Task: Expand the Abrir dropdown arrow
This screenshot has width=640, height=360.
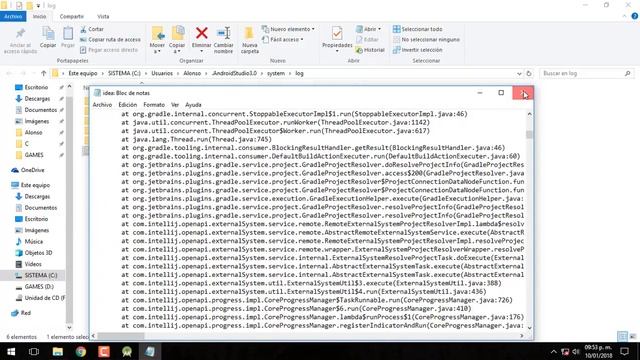Action: pos(379,29)
